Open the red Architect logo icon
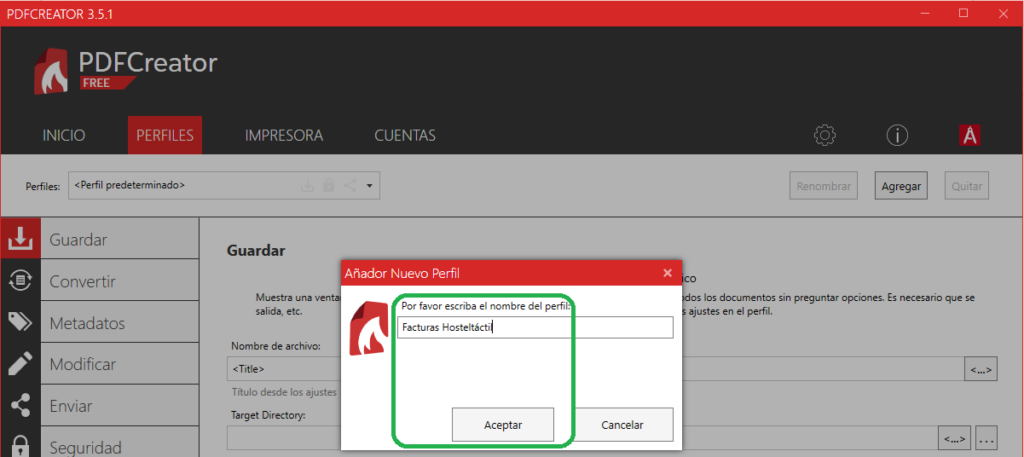The height and width of the screenshot is (457, 1024). click(x=968, y=135)
